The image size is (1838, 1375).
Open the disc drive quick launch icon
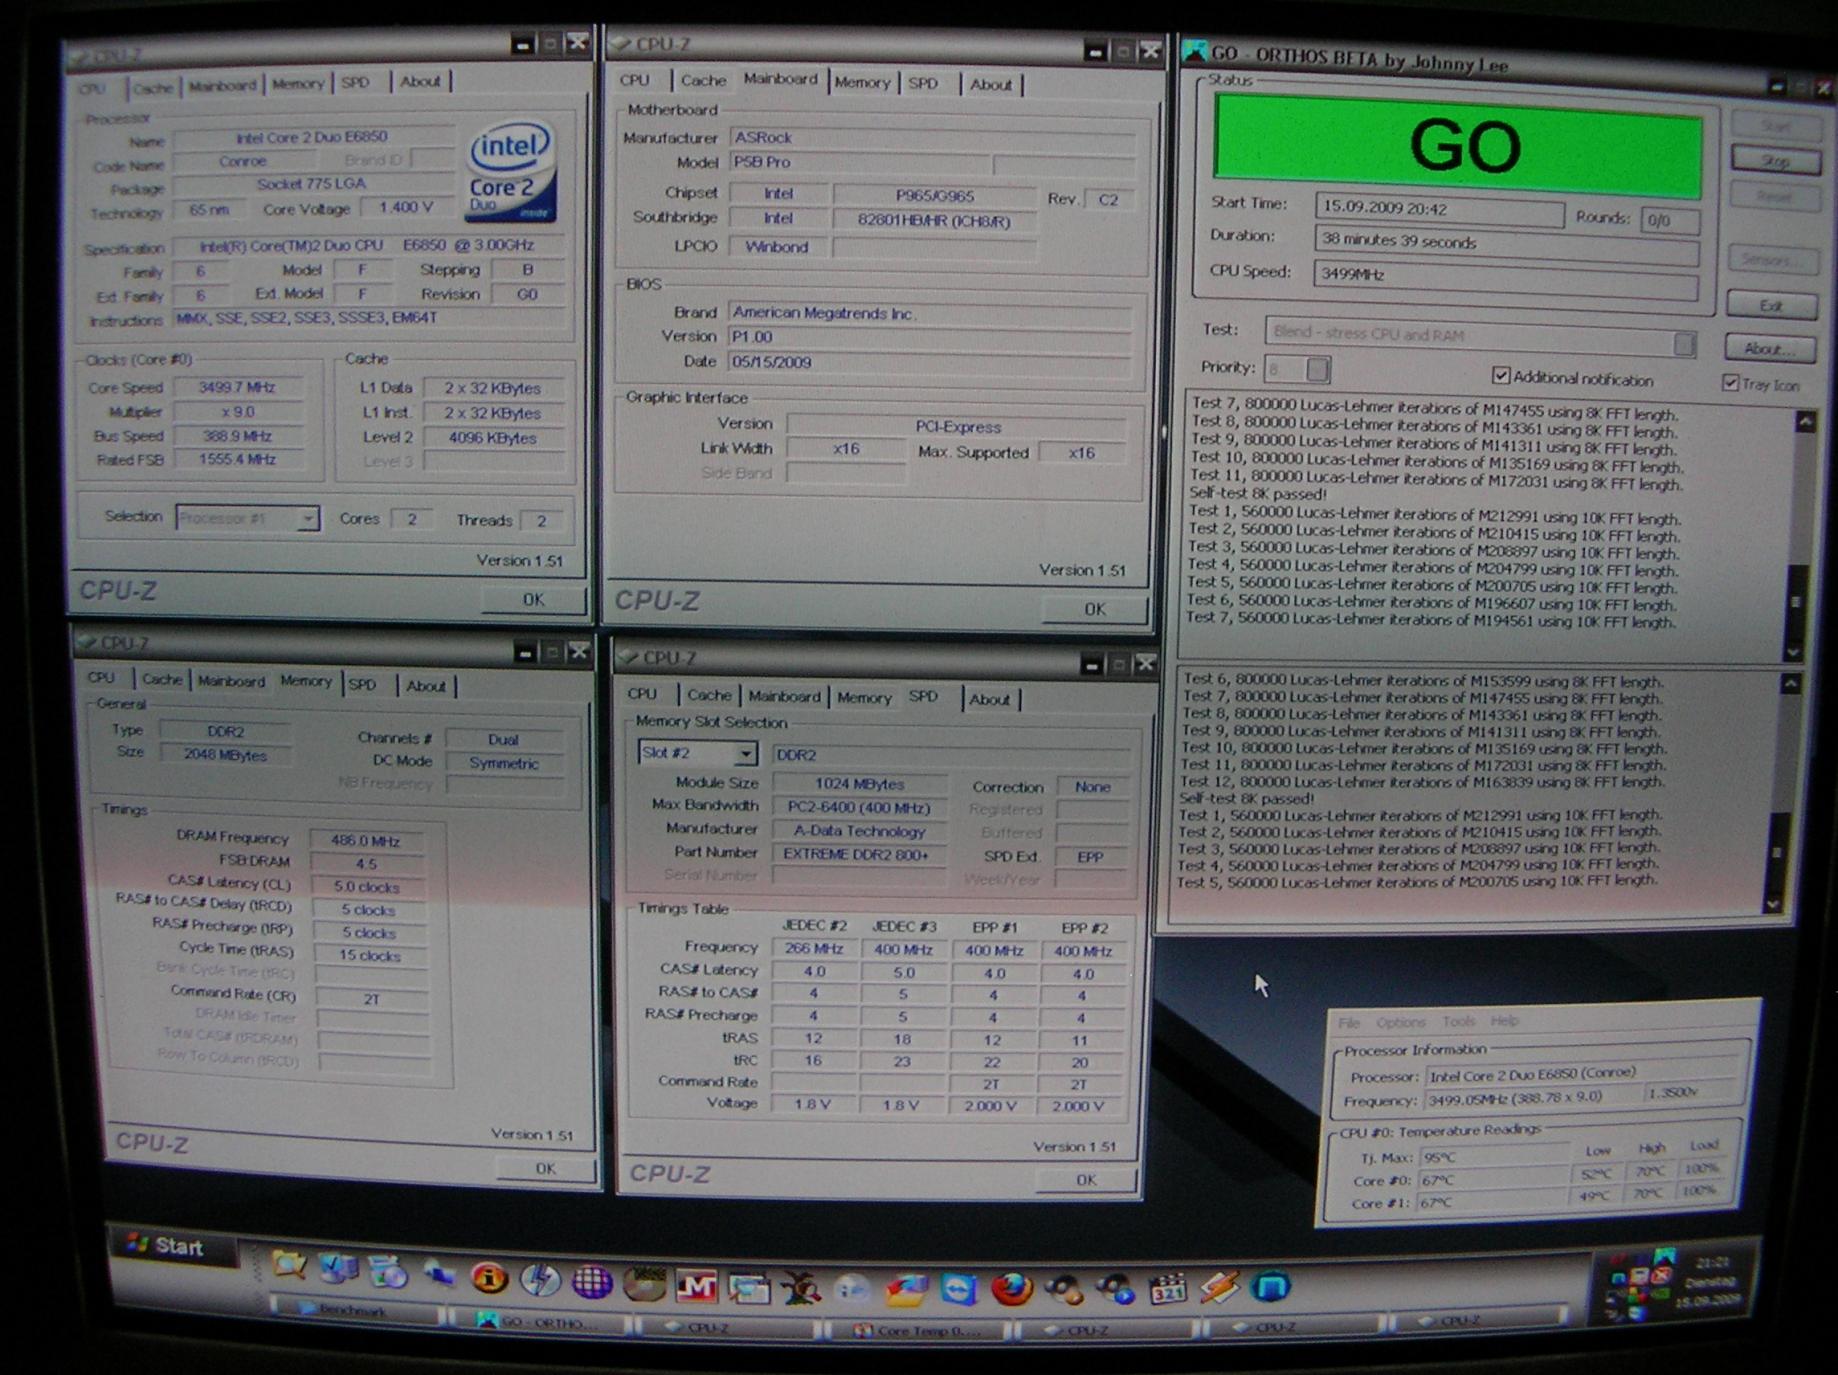(644, 1283)
